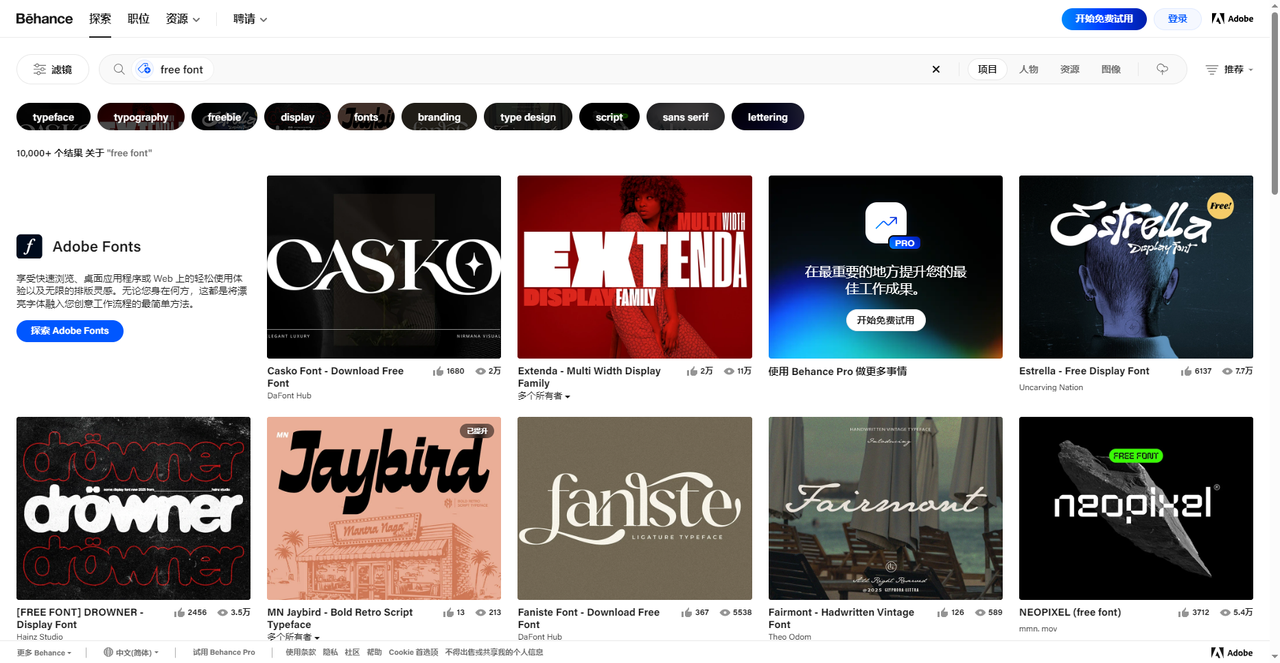
Task: Click the Behance logo
Action: 44,19
